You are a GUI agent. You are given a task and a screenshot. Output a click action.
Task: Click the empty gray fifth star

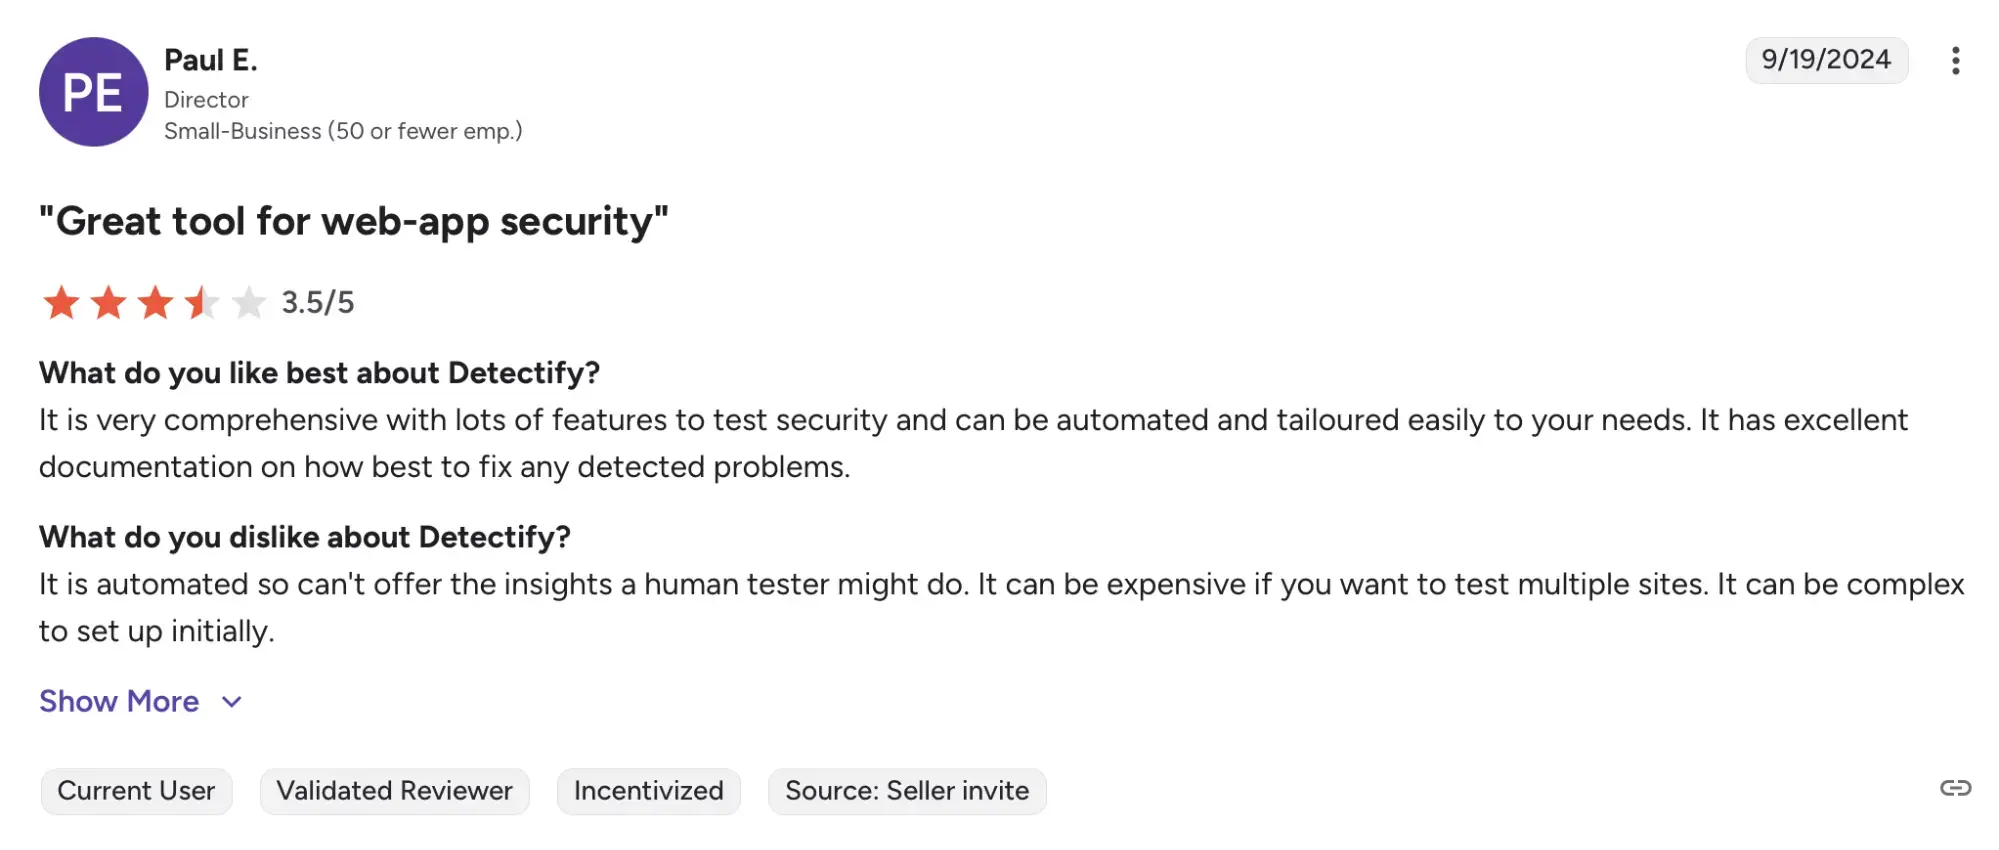[x=248, y=302]
